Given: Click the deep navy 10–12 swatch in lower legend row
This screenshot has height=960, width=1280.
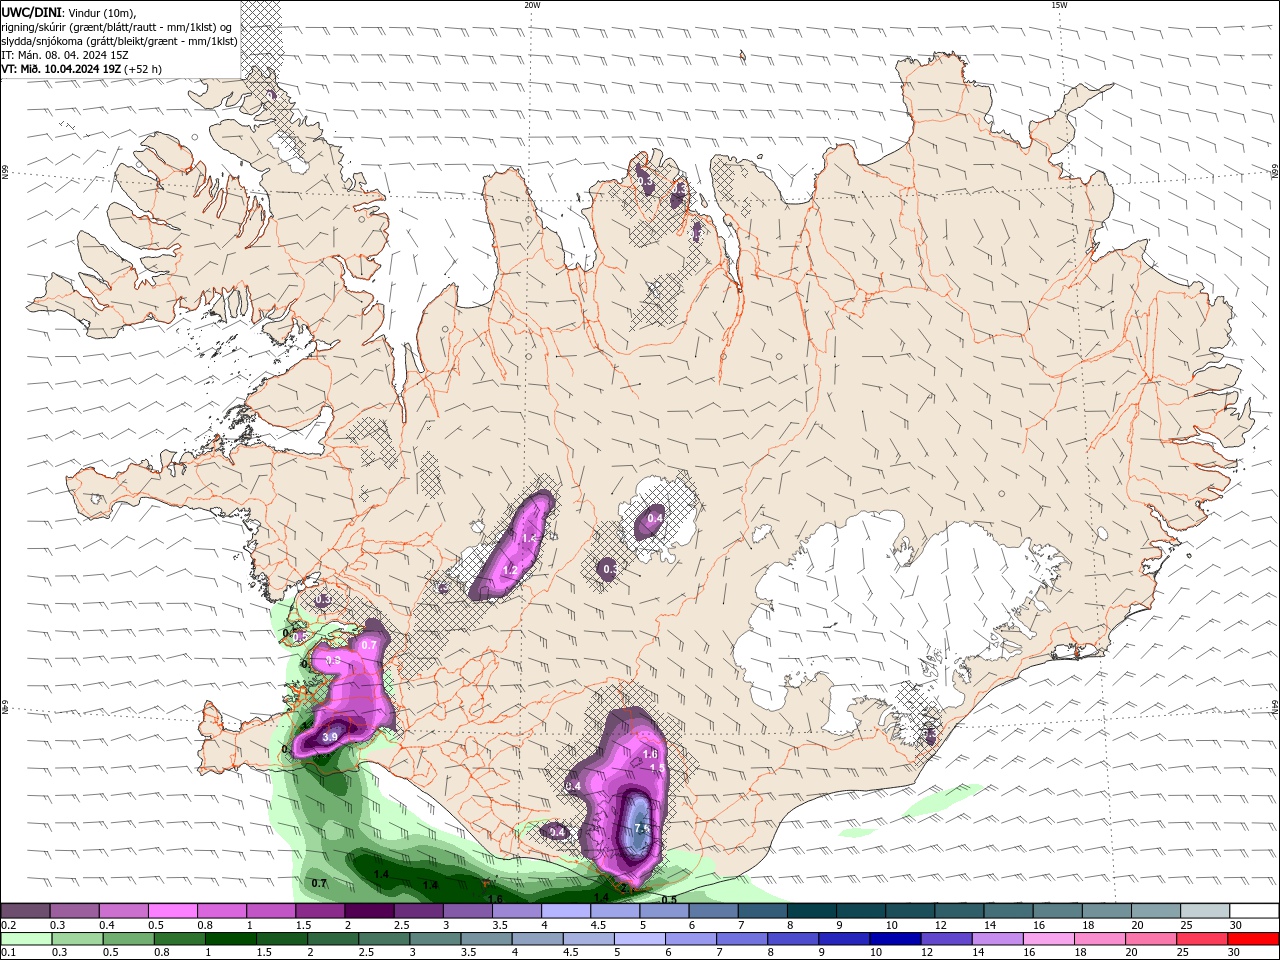Looking at the screenshot, I should click(896, 939).
